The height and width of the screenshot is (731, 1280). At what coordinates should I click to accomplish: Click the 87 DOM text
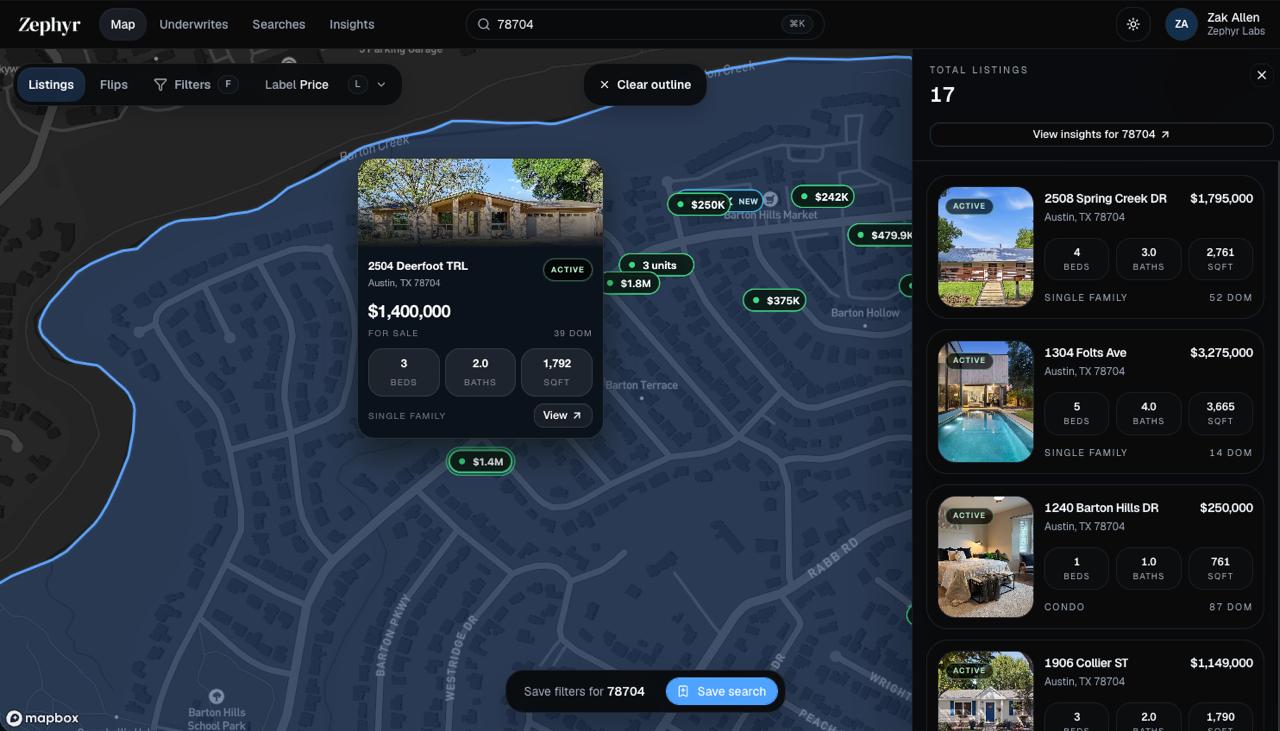pos(1230,607)
